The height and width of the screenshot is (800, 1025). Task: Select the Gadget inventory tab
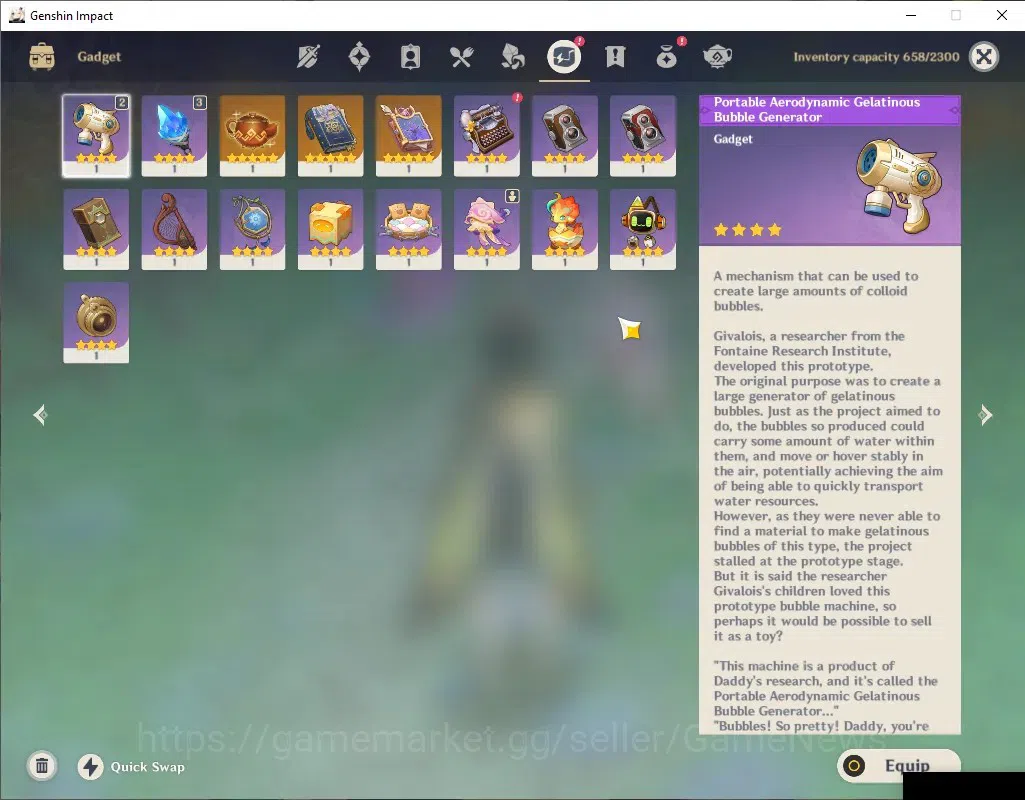click(x=564, y=57)
